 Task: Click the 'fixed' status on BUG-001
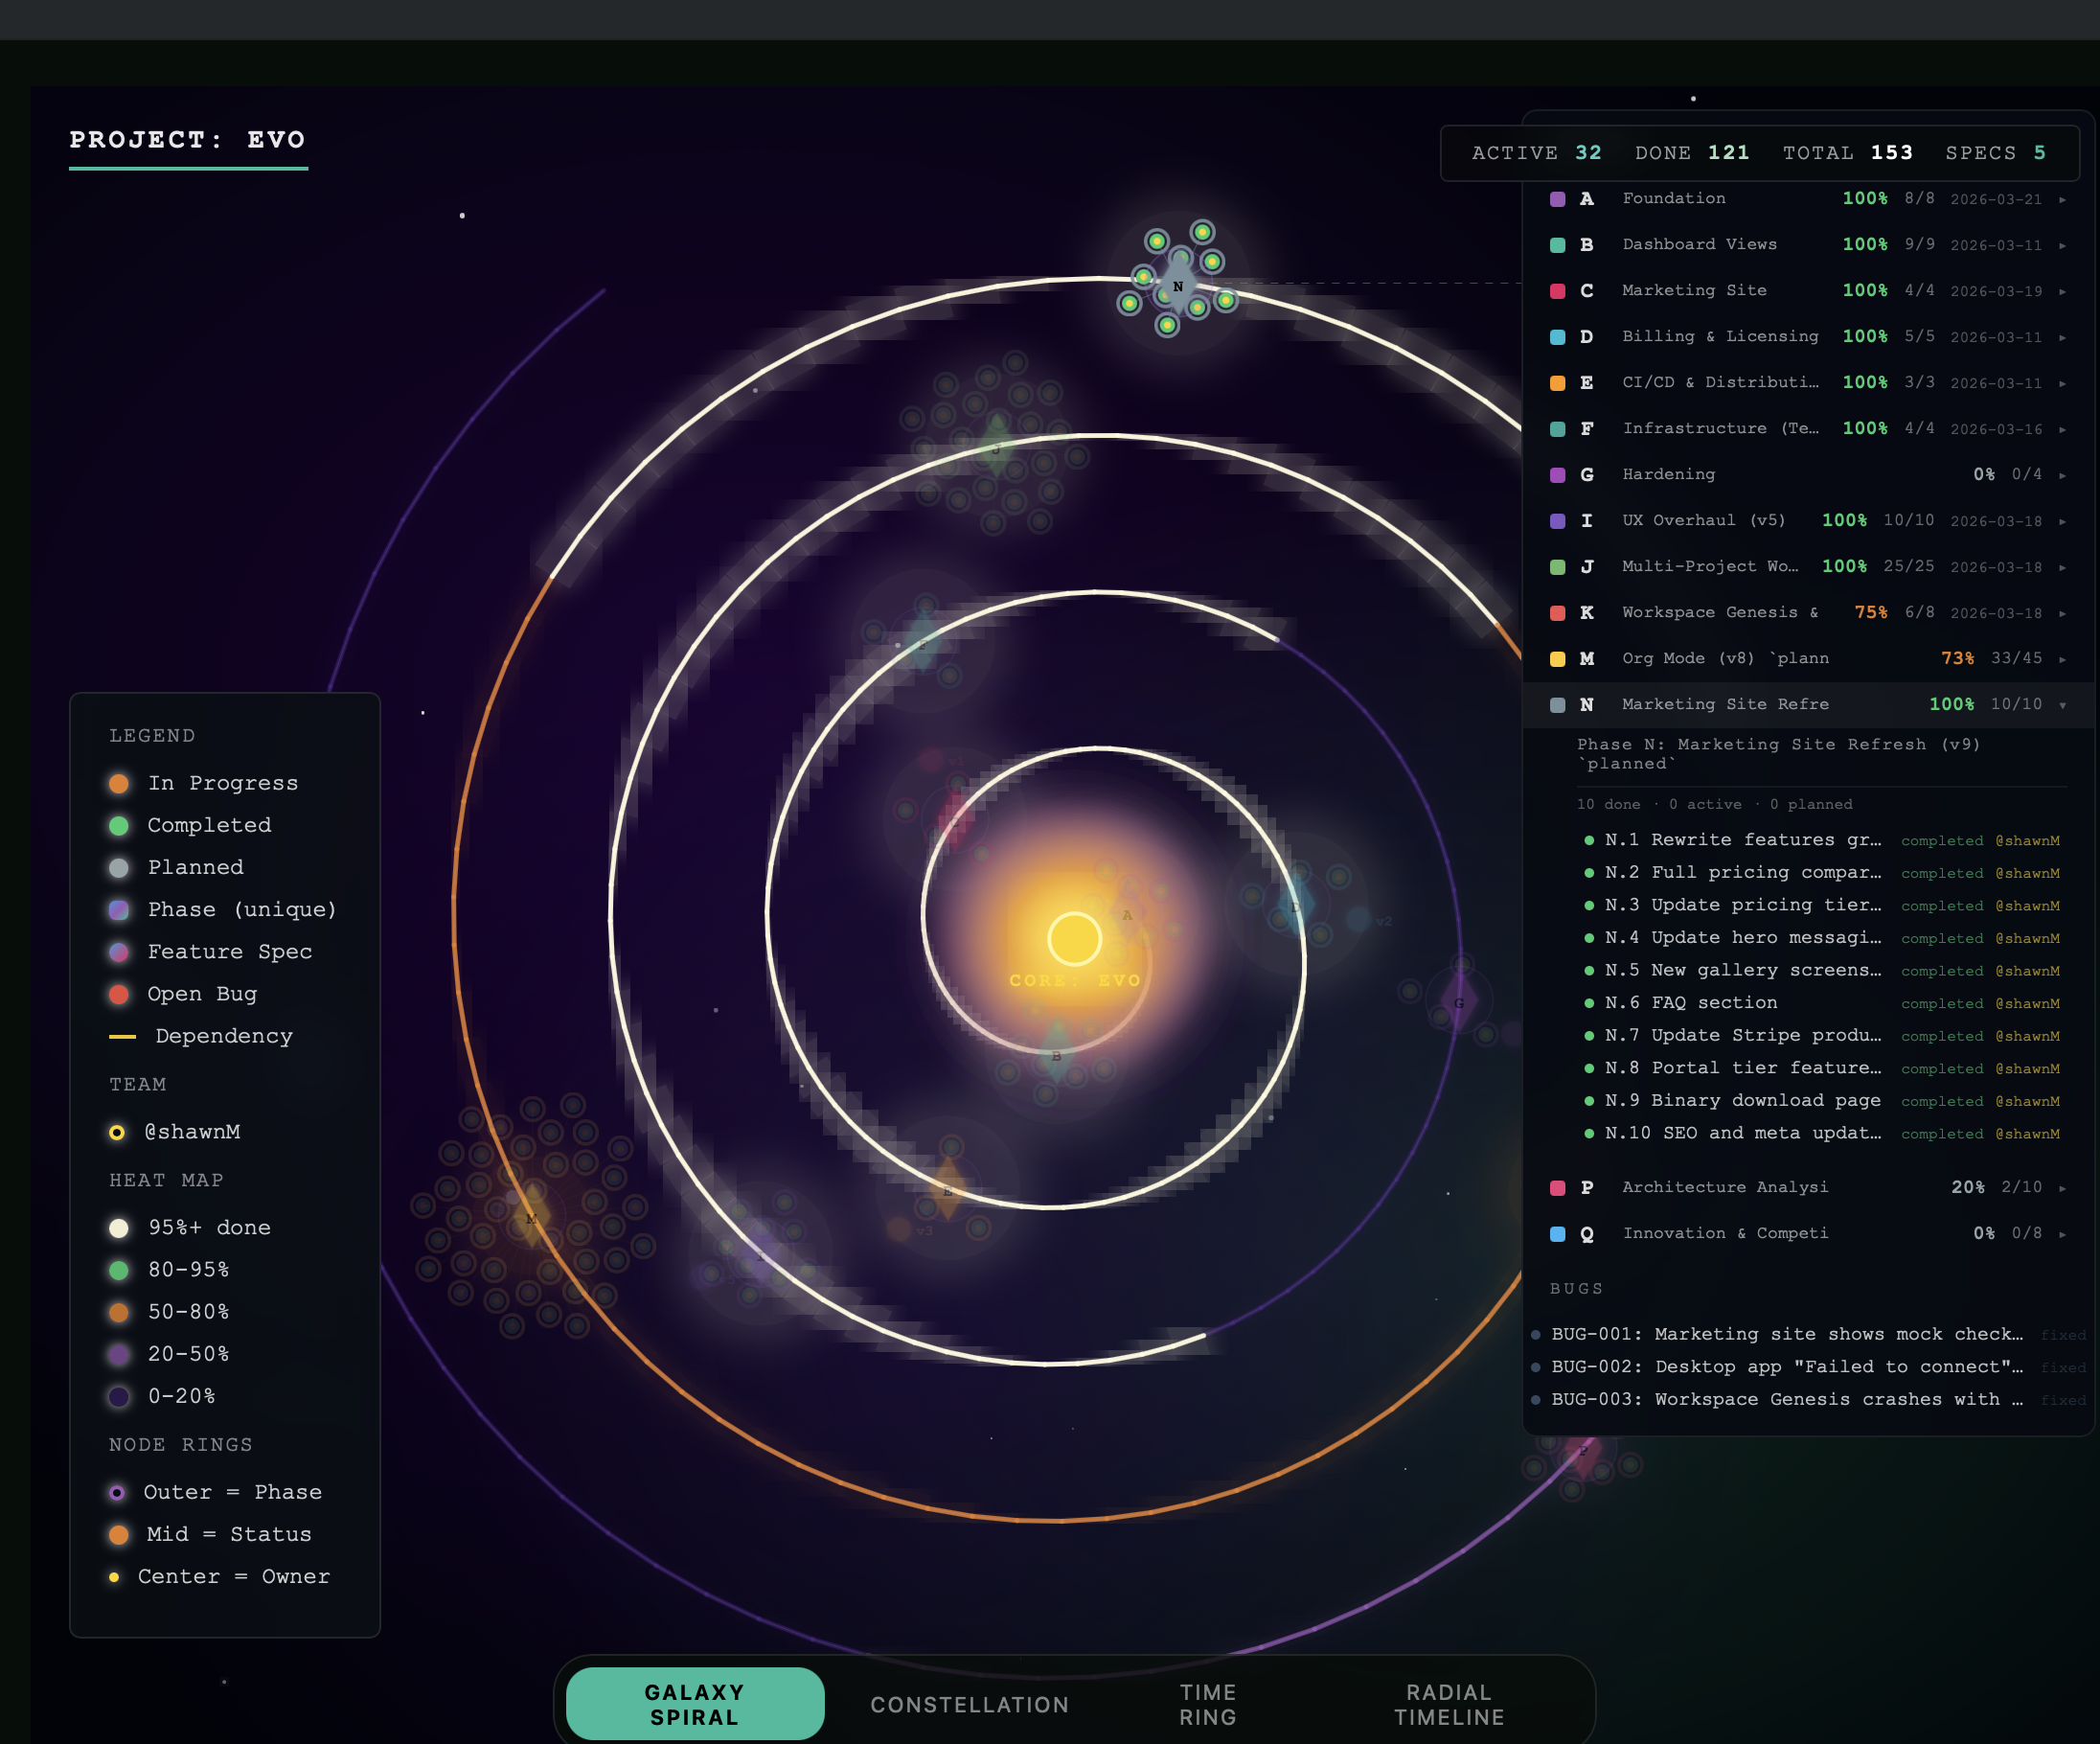click(x=2063, y=1335)
